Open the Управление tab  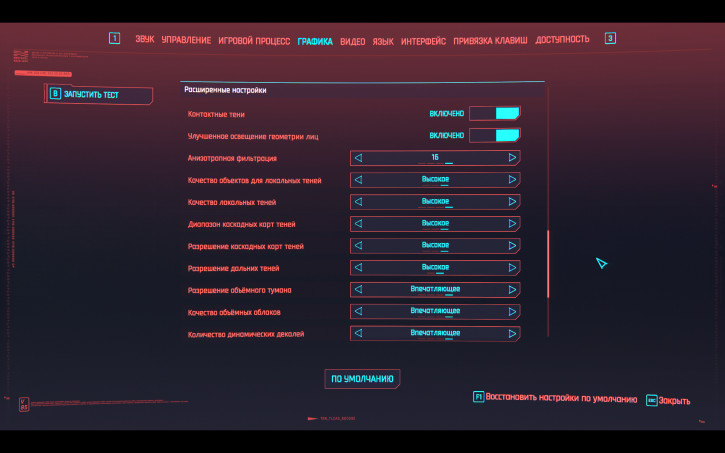(x=186, y=40)
